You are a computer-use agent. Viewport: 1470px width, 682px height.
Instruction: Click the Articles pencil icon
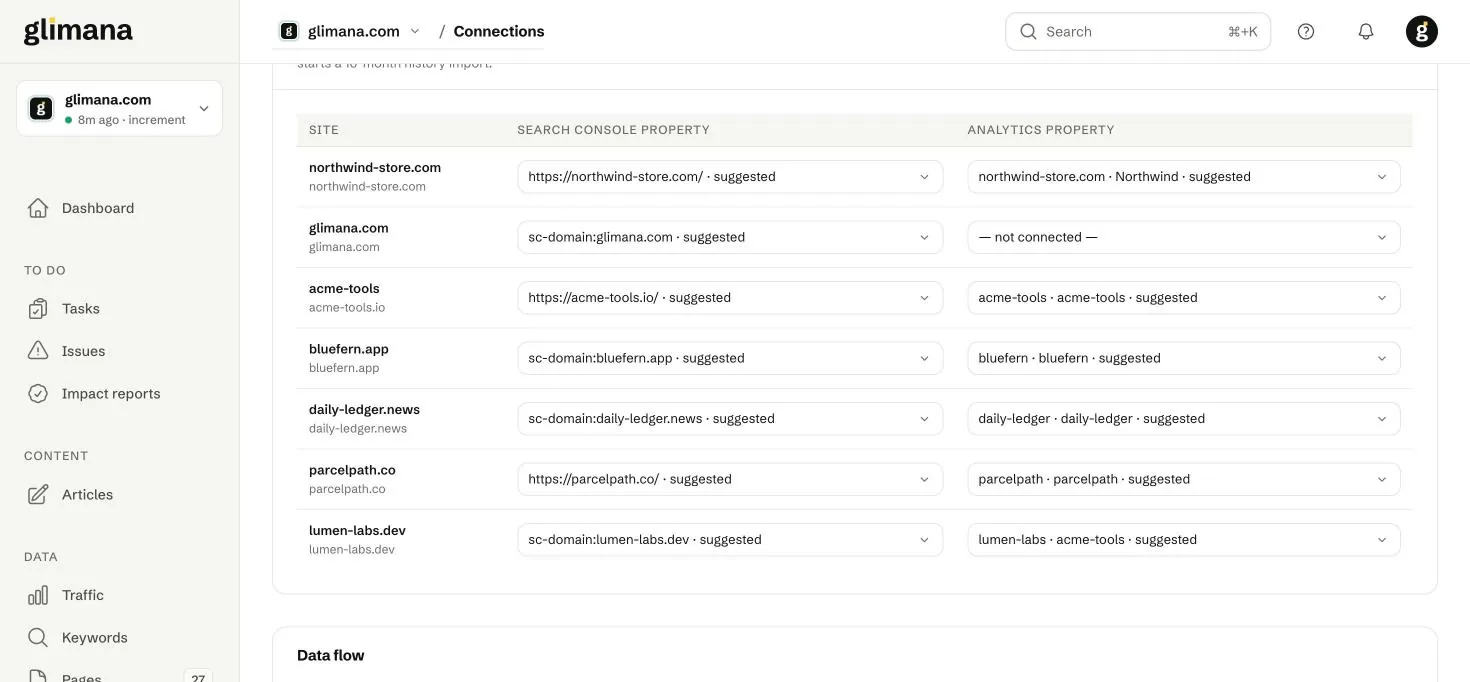tap(38, 494)
